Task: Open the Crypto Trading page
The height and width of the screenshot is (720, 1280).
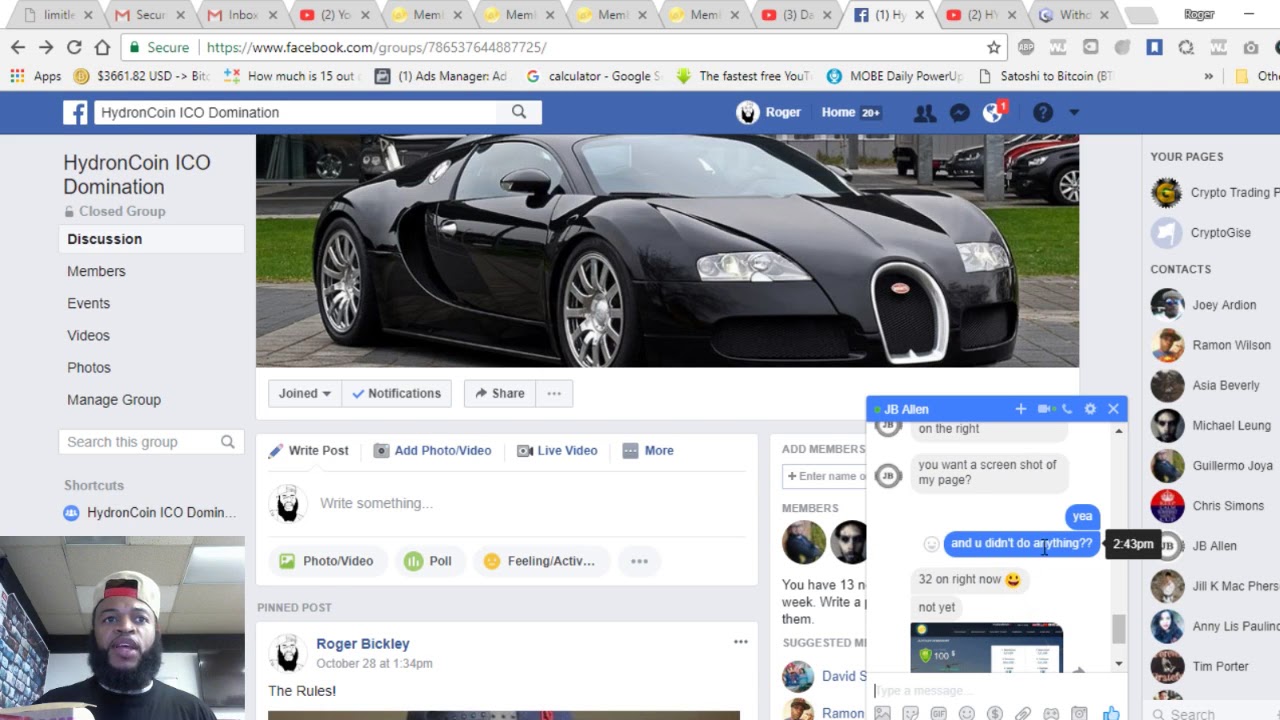Action: (x=1215, y=192)
